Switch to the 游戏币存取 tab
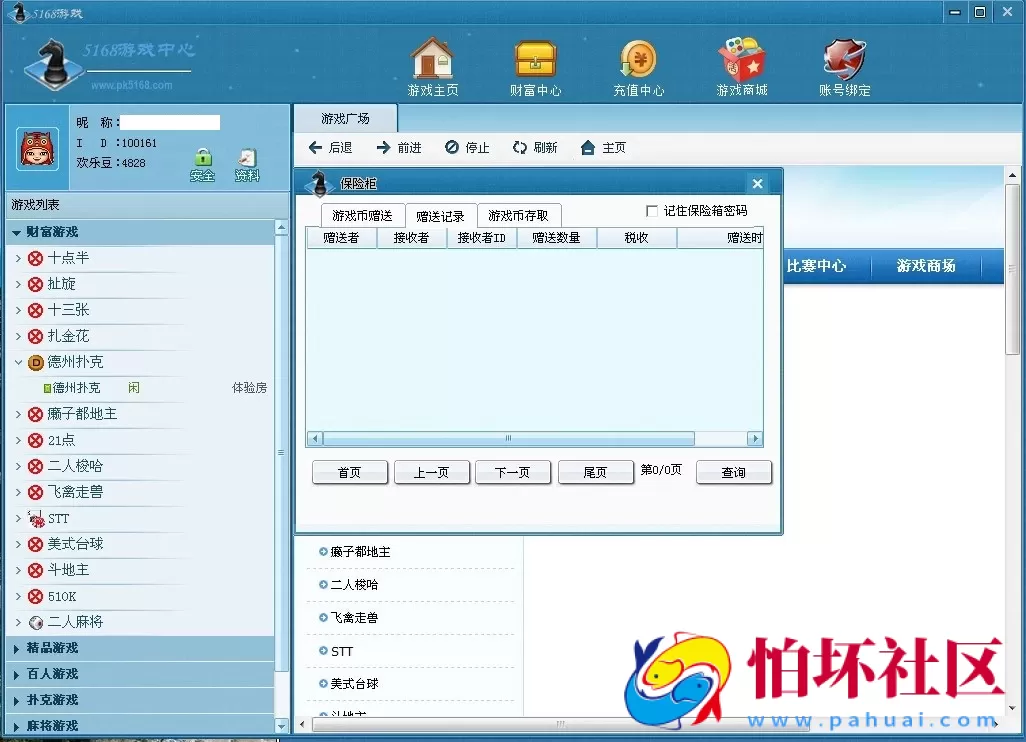This screenshot has width=1026, height=742. [518, 216]
